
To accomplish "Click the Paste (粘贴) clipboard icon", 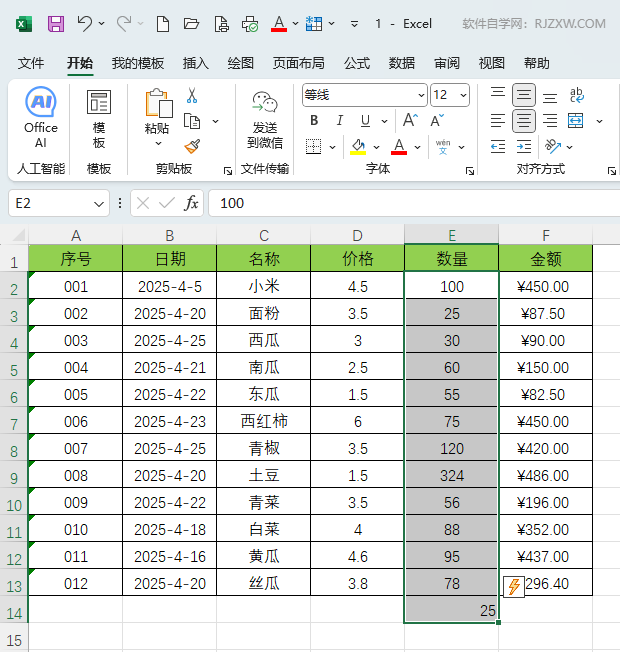I will [x=158, y=103].
